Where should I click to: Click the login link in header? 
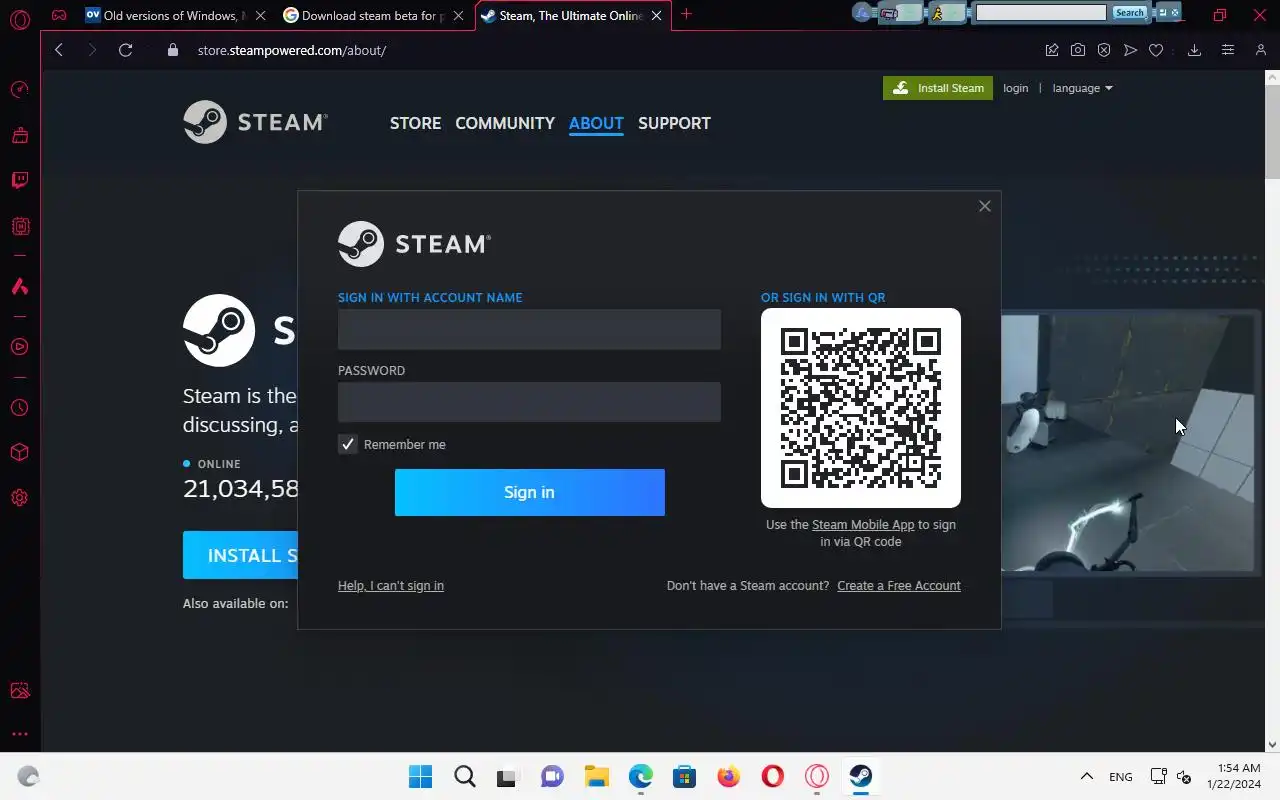[x=1016, y=88]
